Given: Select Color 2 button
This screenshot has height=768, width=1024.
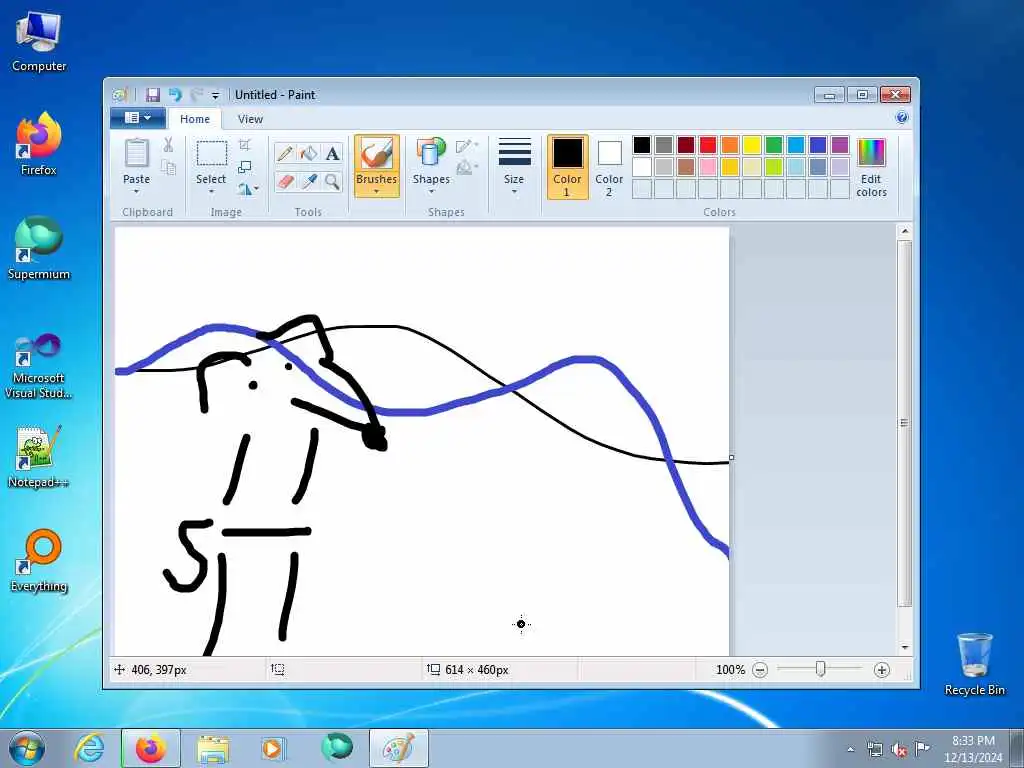Looking at the screenshot, I should point(609,167).
